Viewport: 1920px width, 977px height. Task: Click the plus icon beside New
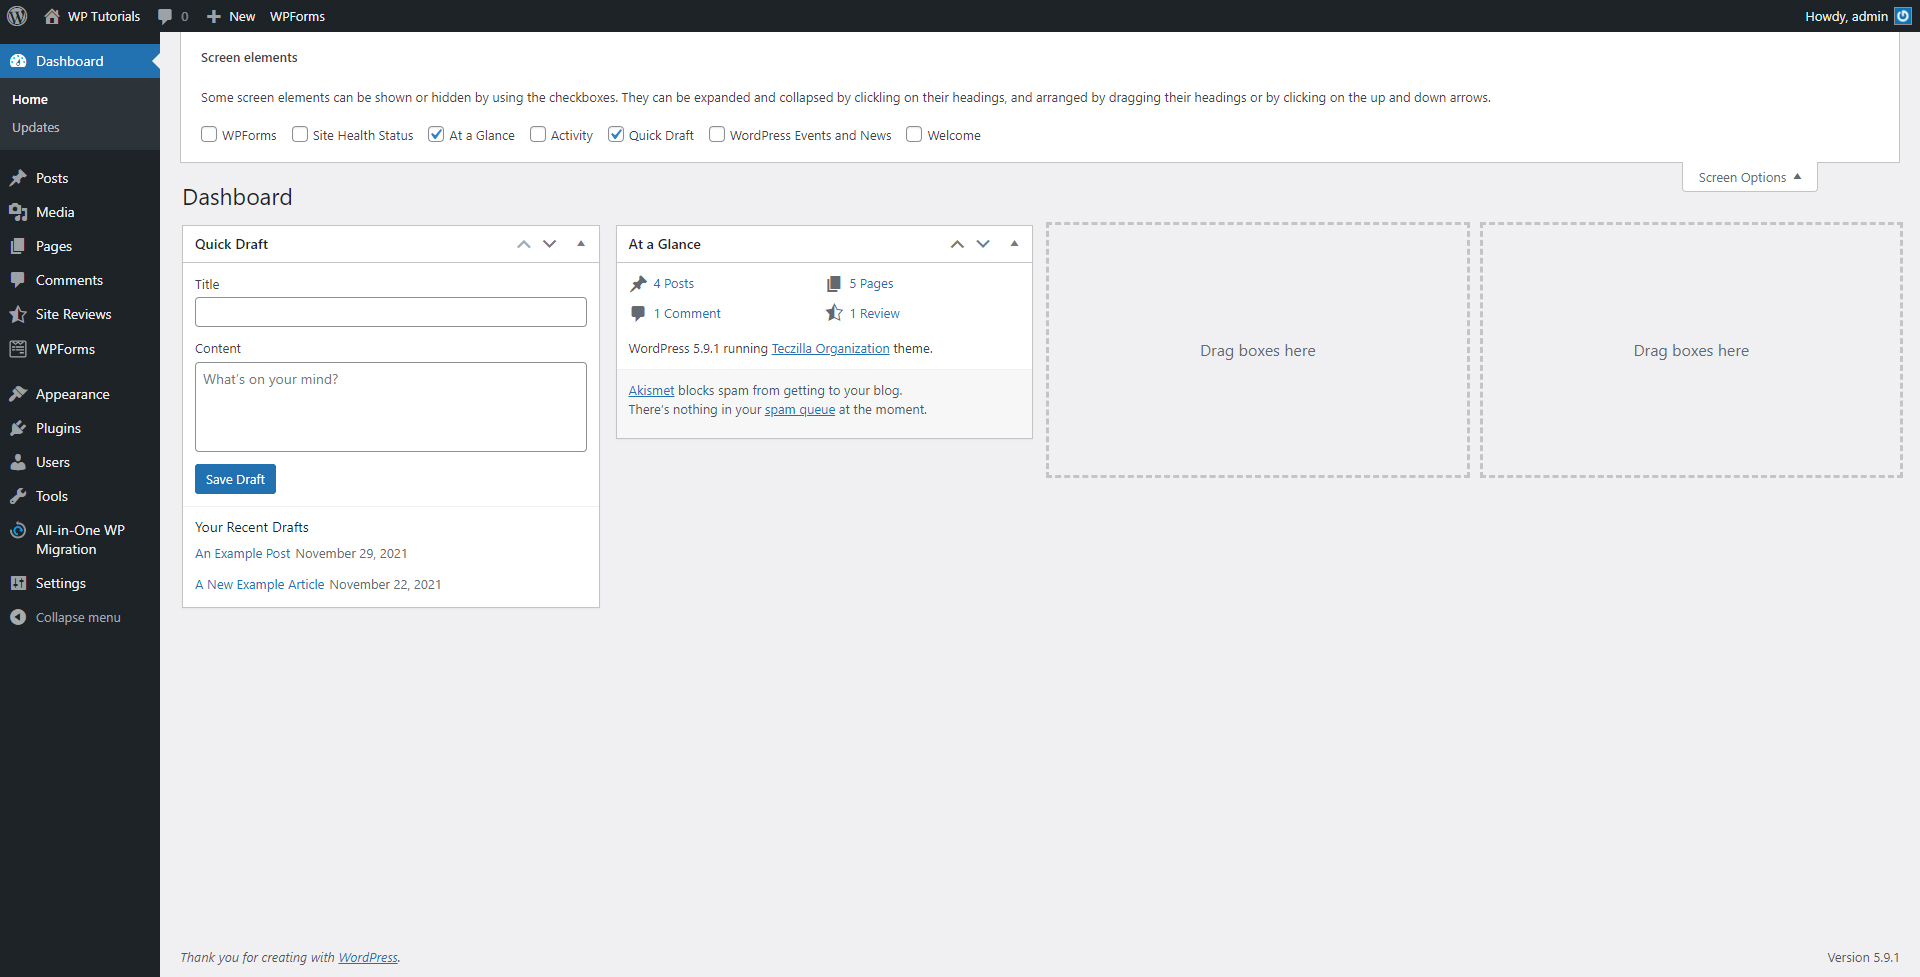coord(213,16)
